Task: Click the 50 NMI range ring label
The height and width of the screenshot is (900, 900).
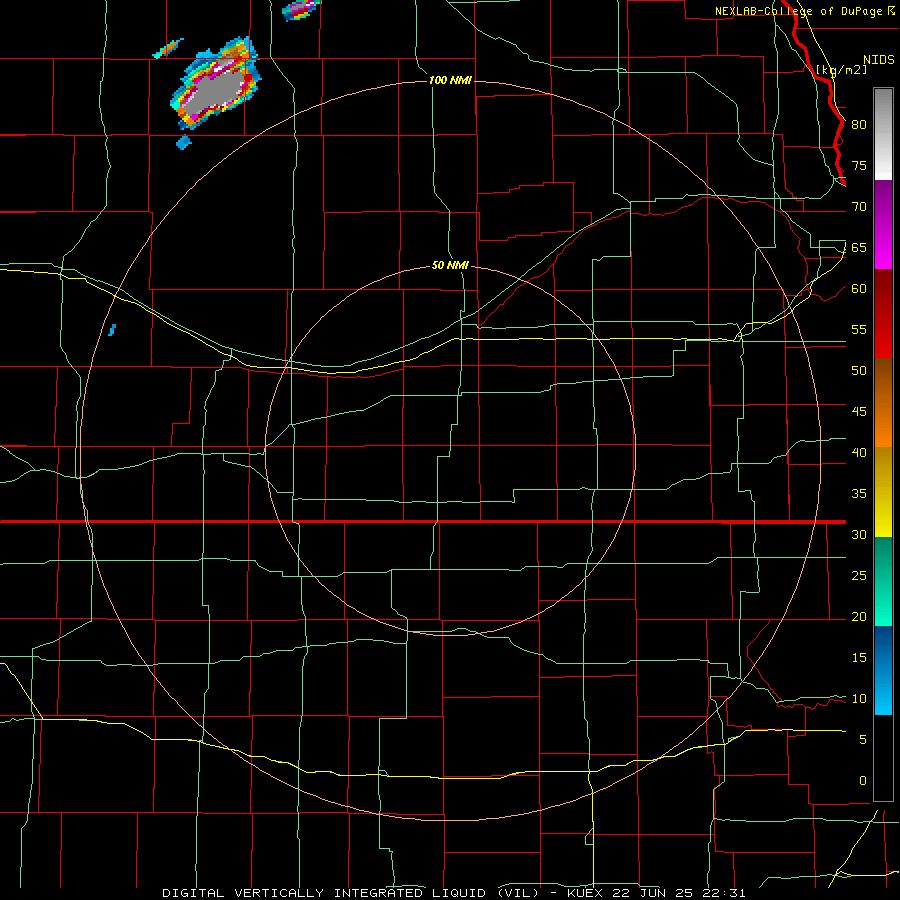Action: (x=450, y=265)
